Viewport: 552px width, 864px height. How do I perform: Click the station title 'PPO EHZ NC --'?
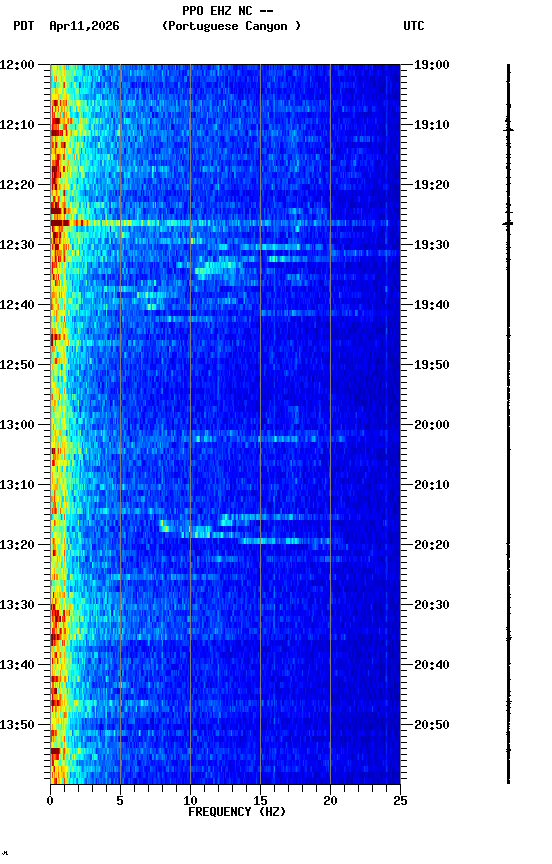[228, 10]
